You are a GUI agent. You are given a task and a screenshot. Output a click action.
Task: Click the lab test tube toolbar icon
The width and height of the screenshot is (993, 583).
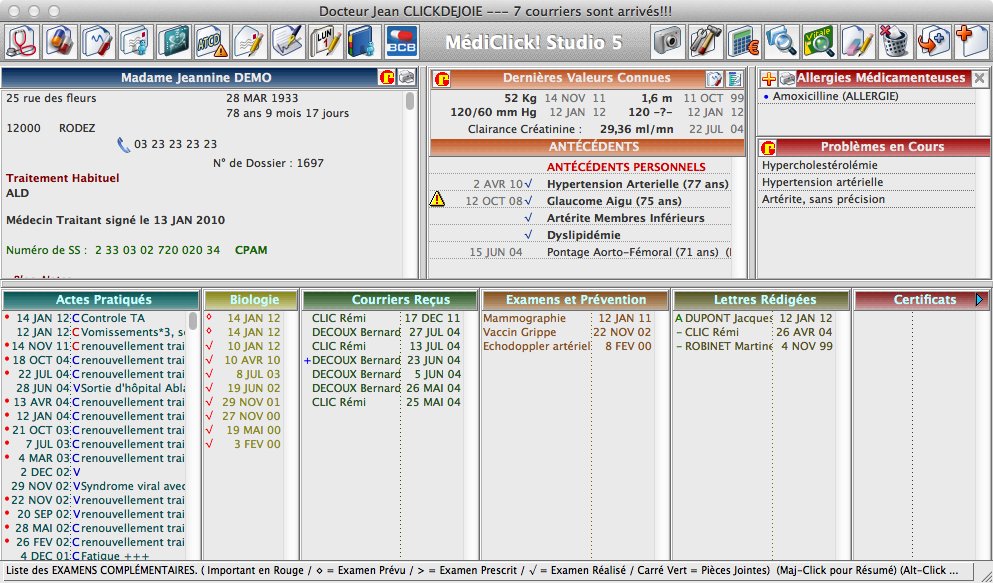[x=99, y=42]
